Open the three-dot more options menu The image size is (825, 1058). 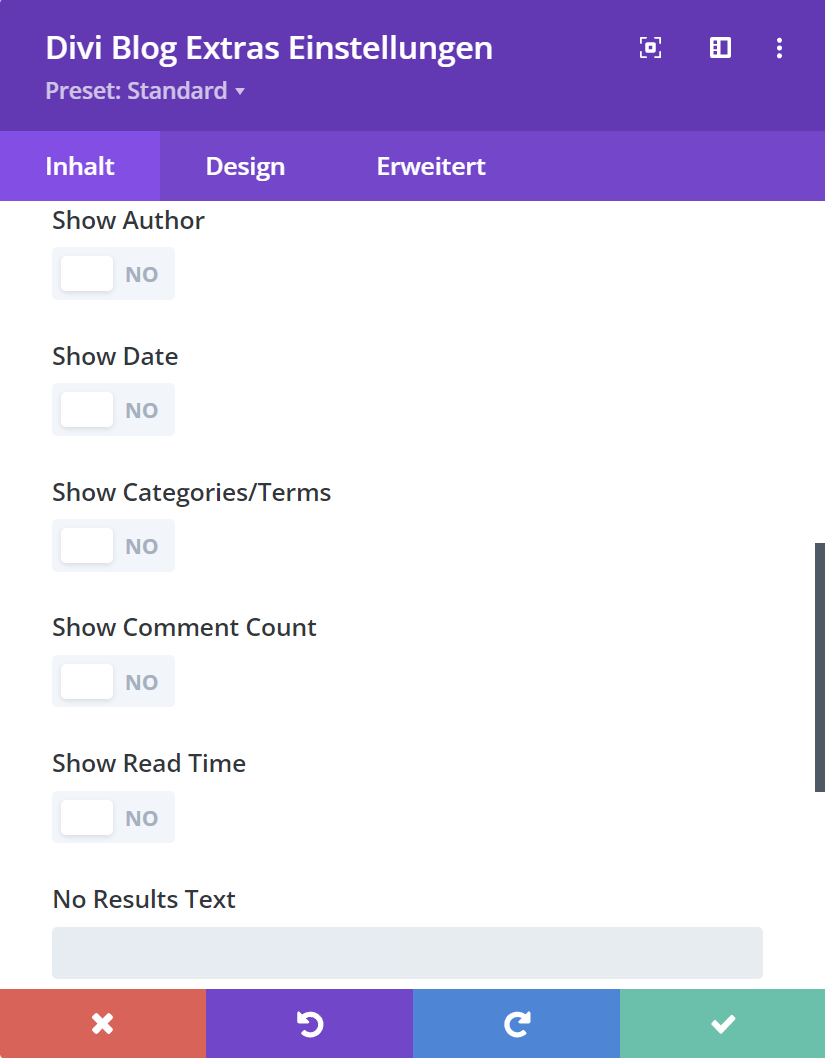click(x=780, y=48)
